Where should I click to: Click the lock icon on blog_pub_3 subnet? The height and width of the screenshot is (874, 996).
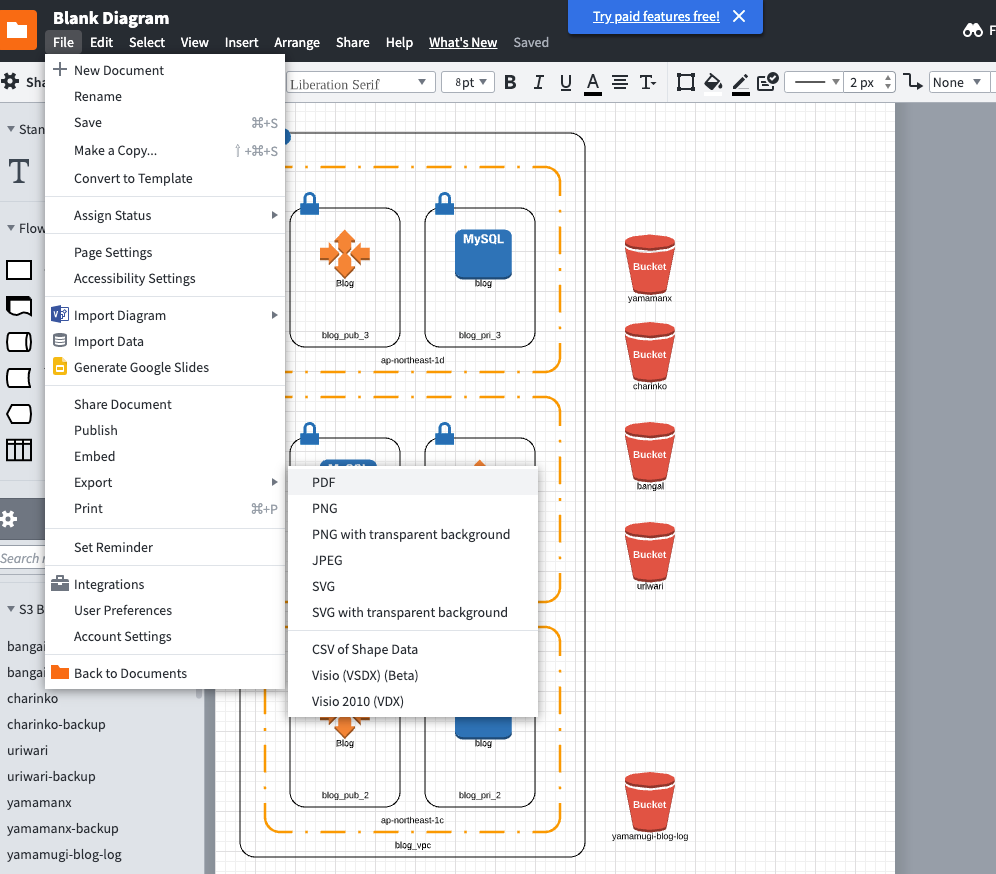tap(309, 203)
